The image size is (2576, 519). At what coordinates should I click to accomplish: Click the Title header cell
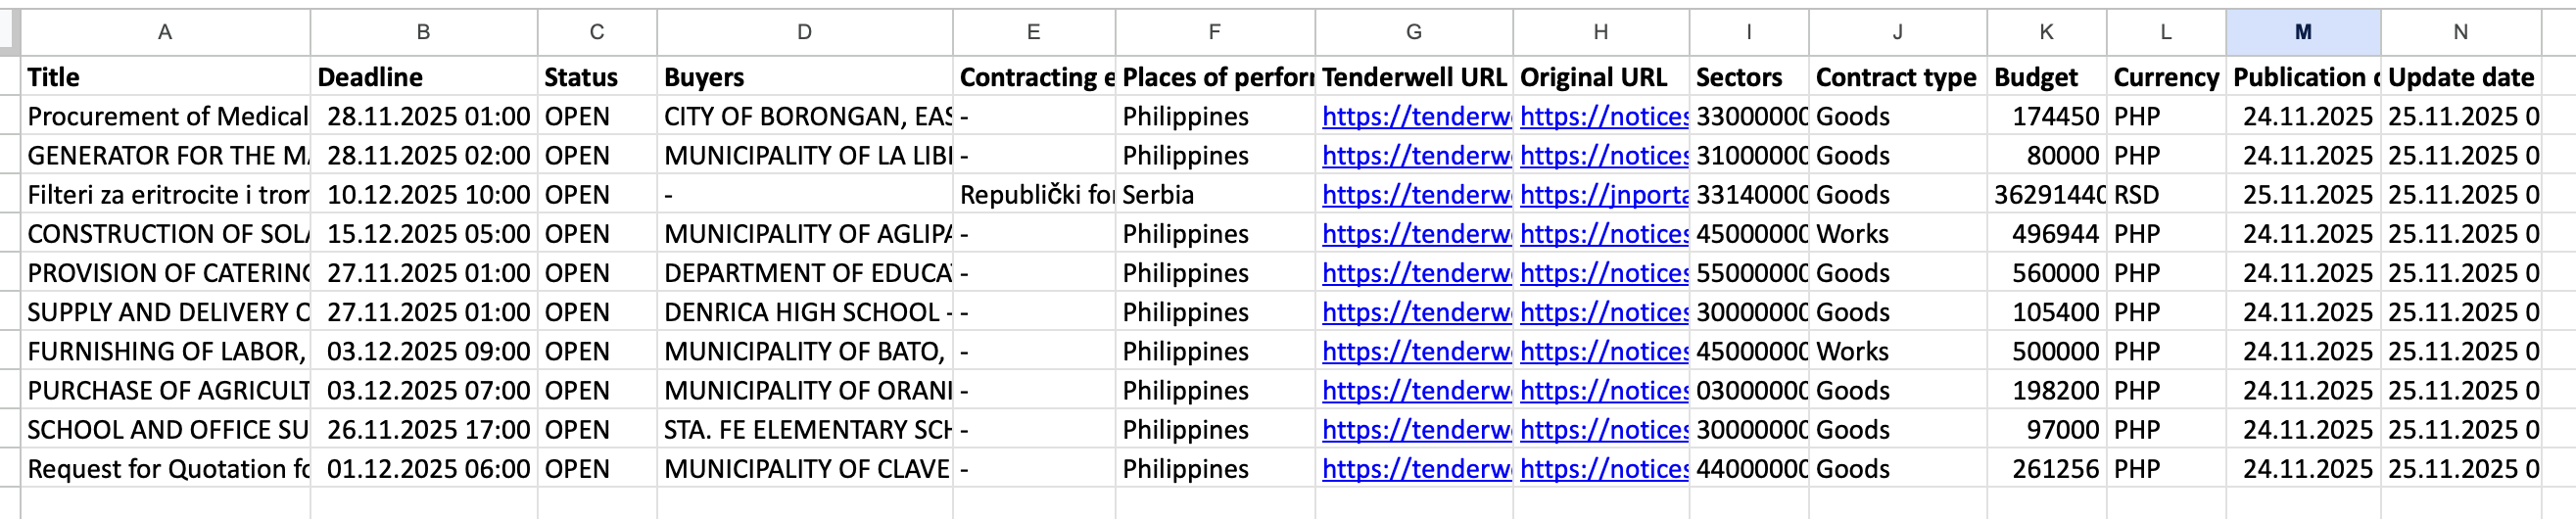(165, 77)
